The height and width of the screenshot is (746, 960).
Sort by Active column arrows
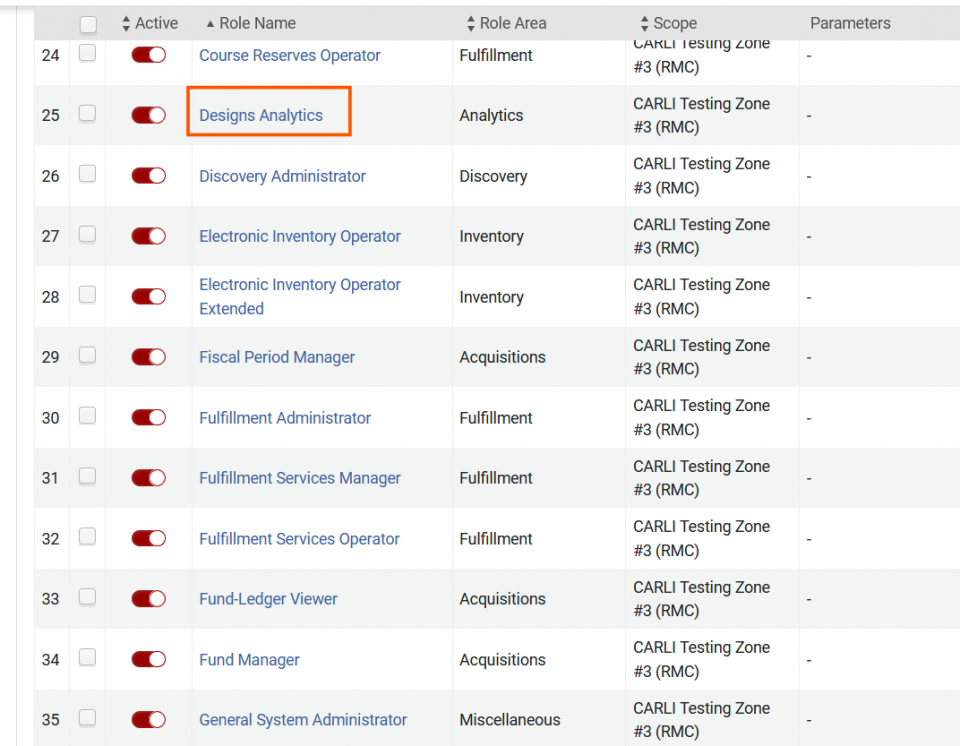[126, 23]
